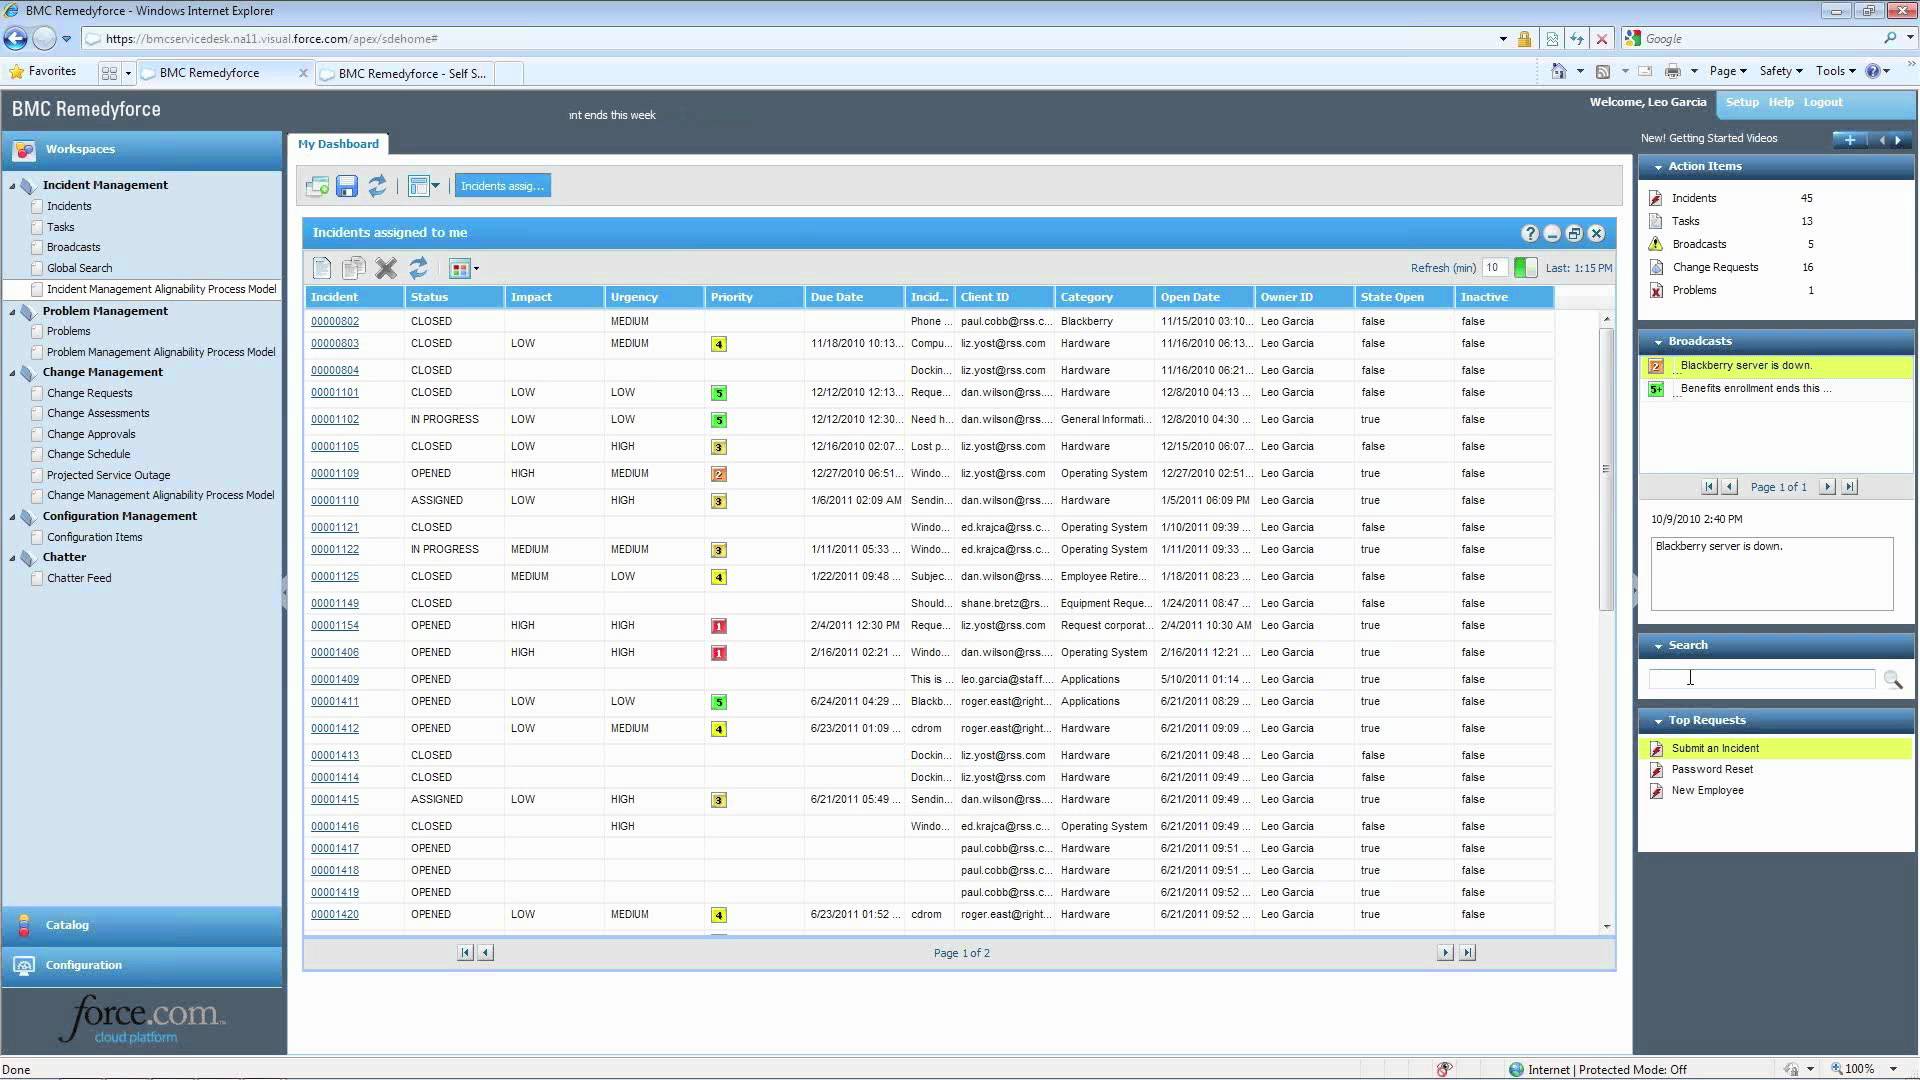Screen dimensions: 1920x1080
Task: Jump to last page of incidents list
Action: 1467,953
